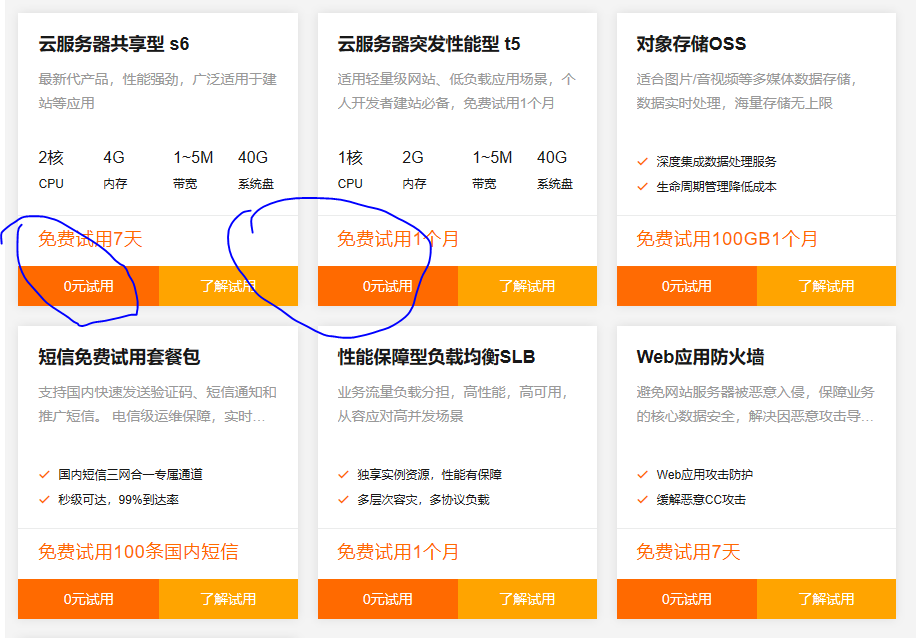Click 了解试用 for 性能保障型负载均衡SLB
Image resolution: width=916 pixels, height=638 pixels.
(528, 599)
